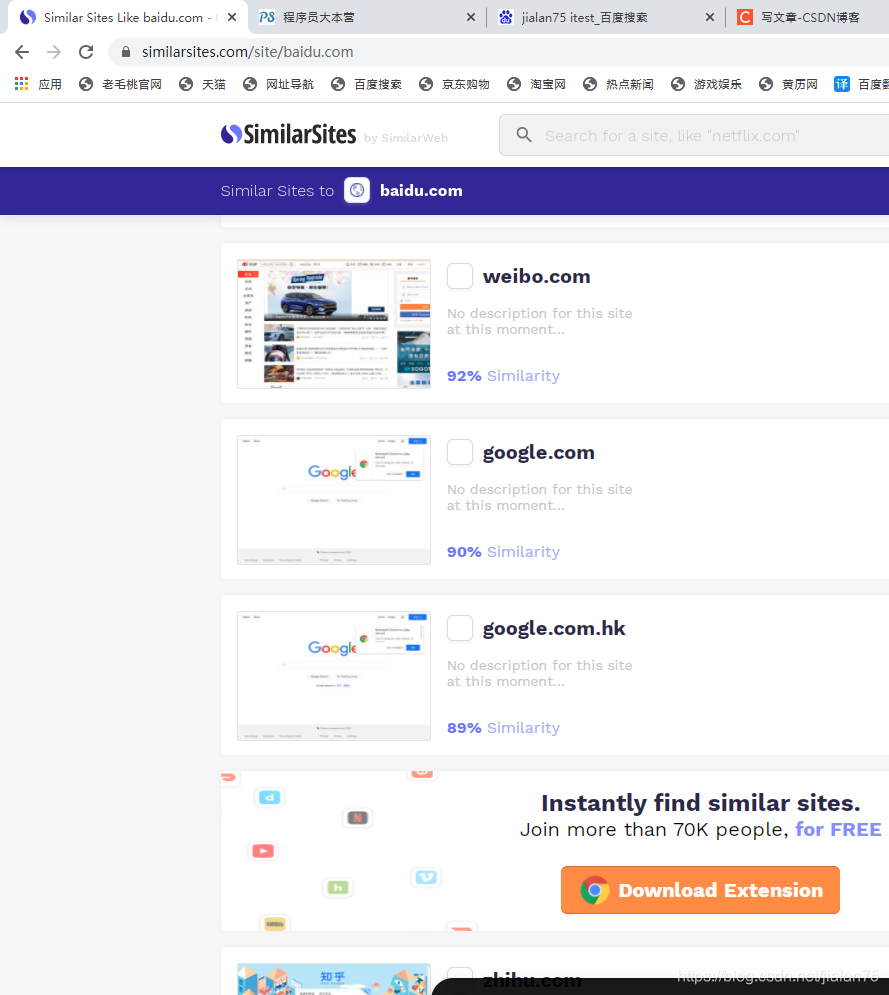
Task: Open the 京东购物 bookmark
Action: point(454,84)
